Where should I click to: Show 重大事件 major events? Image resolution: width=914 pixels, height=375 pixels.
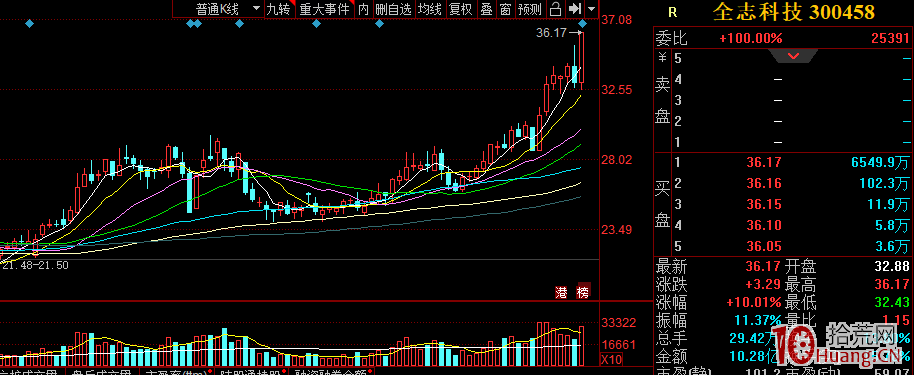[x=324, y=9]
